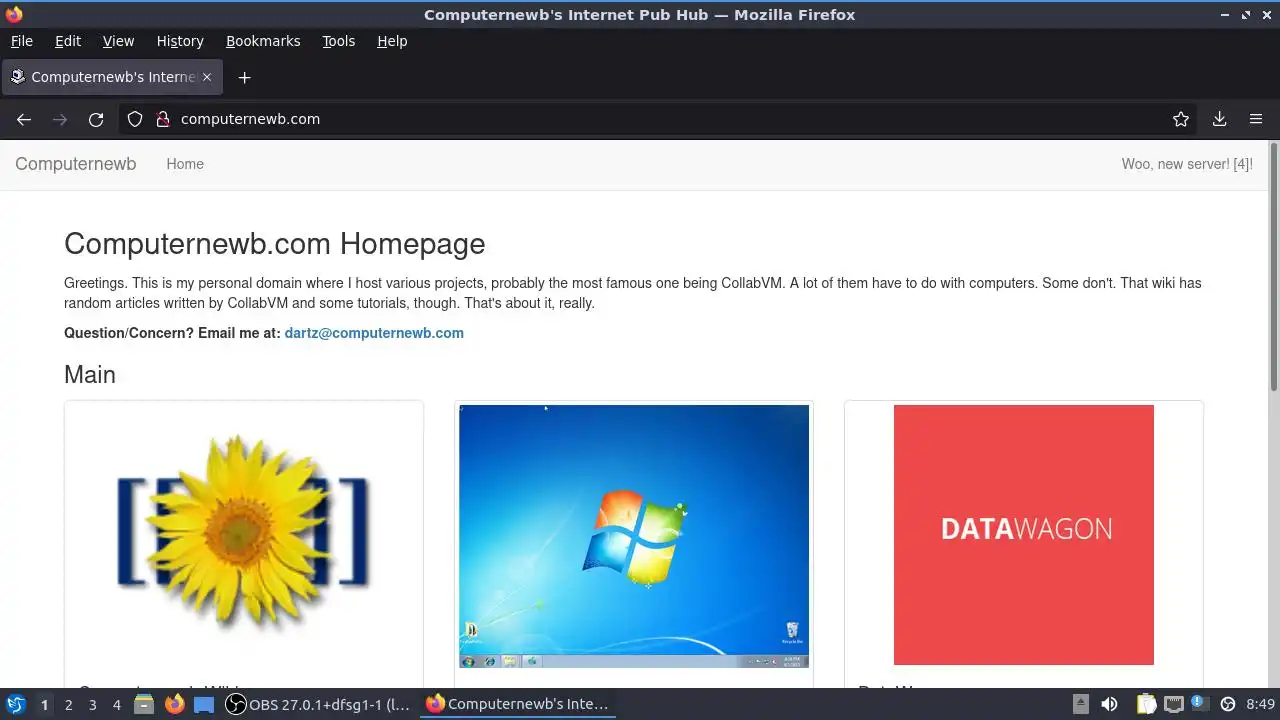Image resolution: width=1280 pixels, height=720 pixels.
Task: Click the "Computernewb.com Homepage" heading
Action: (275, 244)
